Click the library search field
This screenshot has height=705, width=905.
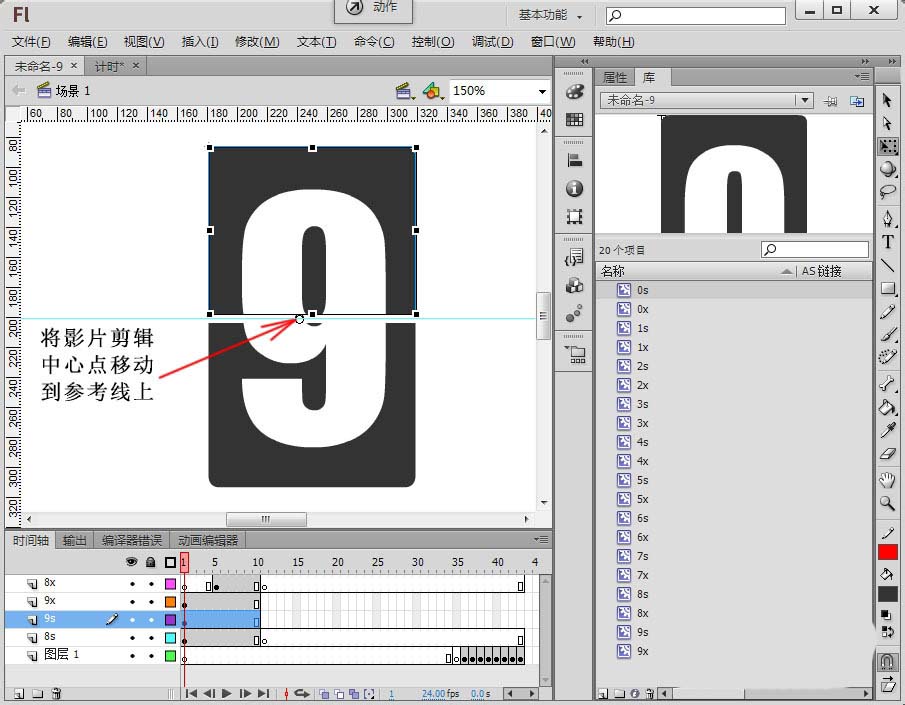click(x=815, y=249)
